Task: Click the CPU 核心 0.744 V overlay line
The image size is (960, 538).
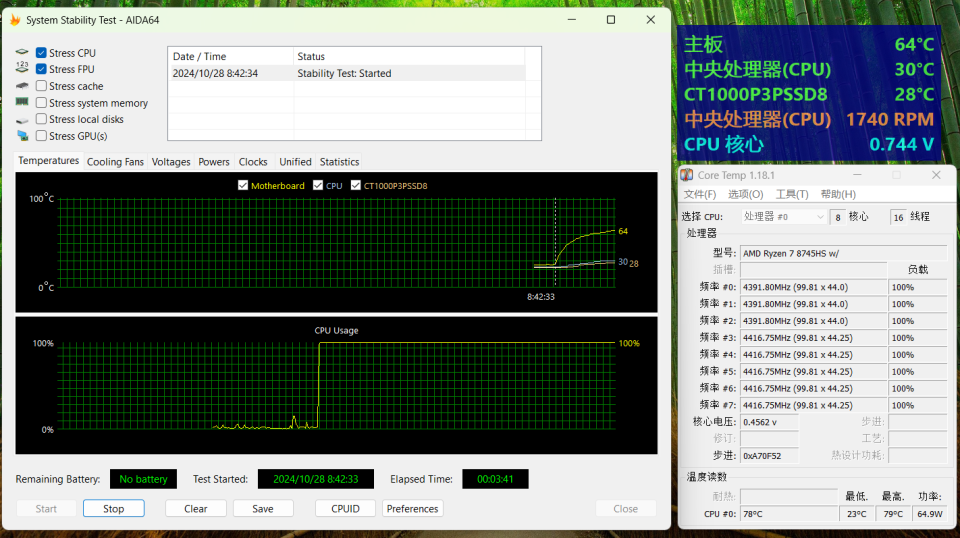Action: (x=809, y=144)
